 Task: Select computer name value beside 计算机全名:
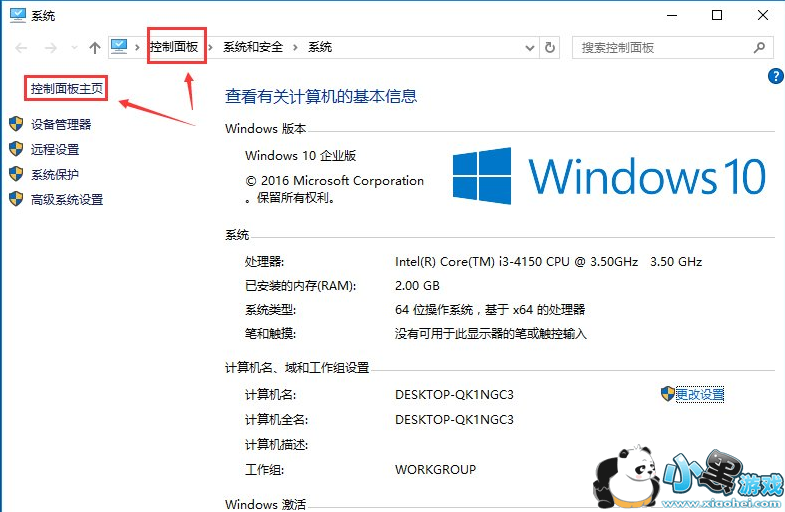coord(454,420)
